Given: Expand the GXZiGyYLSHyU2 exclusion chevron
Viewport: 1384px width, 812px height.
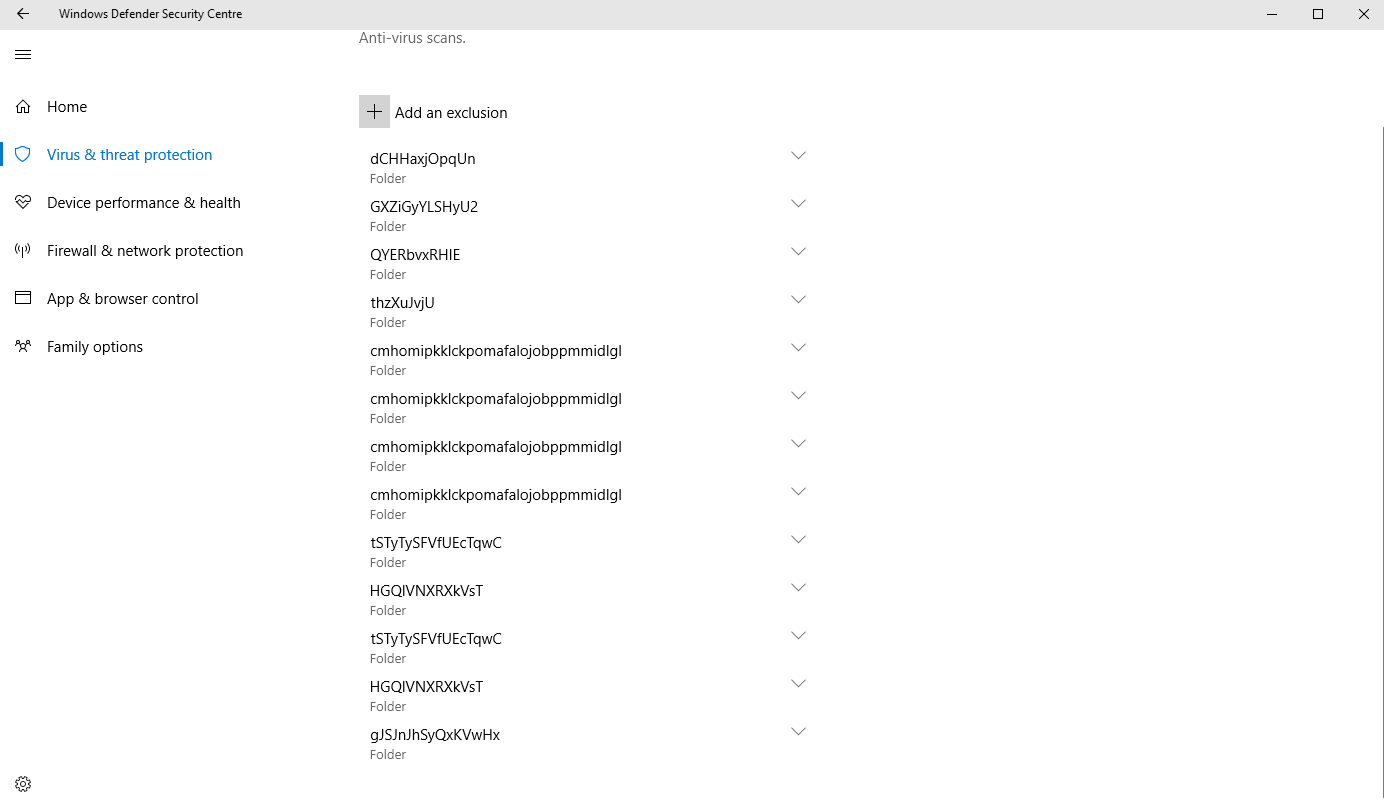Looking at the screenshot, I should [x=798, y=204].
